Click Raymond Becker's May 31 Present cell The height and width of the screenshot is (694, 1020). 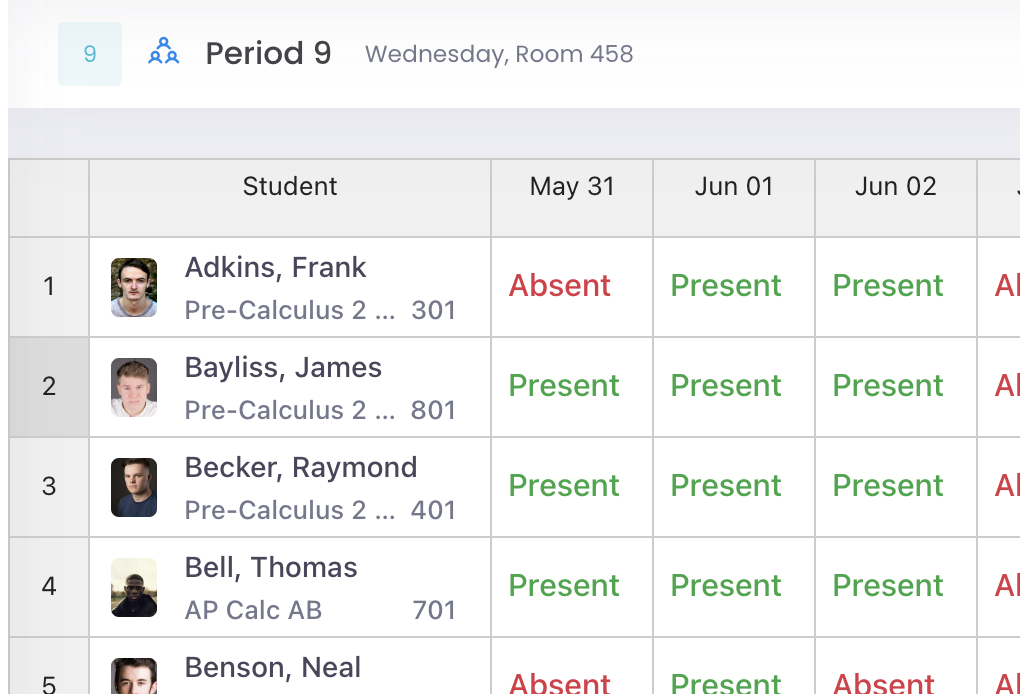point(564,486)
